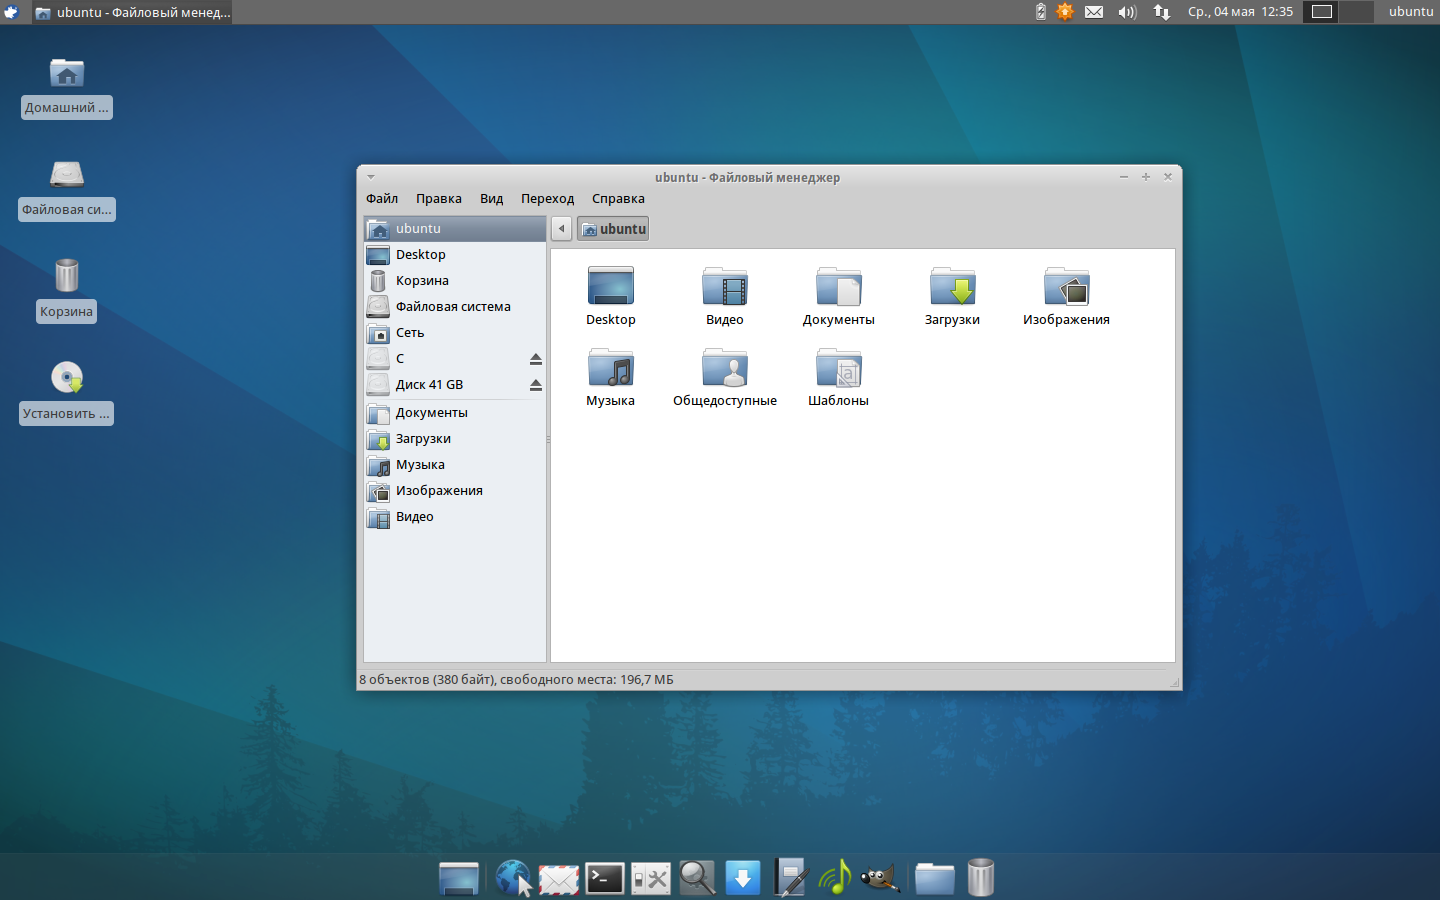Select Файловая система in the sidebar
1440x900 pixels.
pyautogui.click(x=452, y=307)
